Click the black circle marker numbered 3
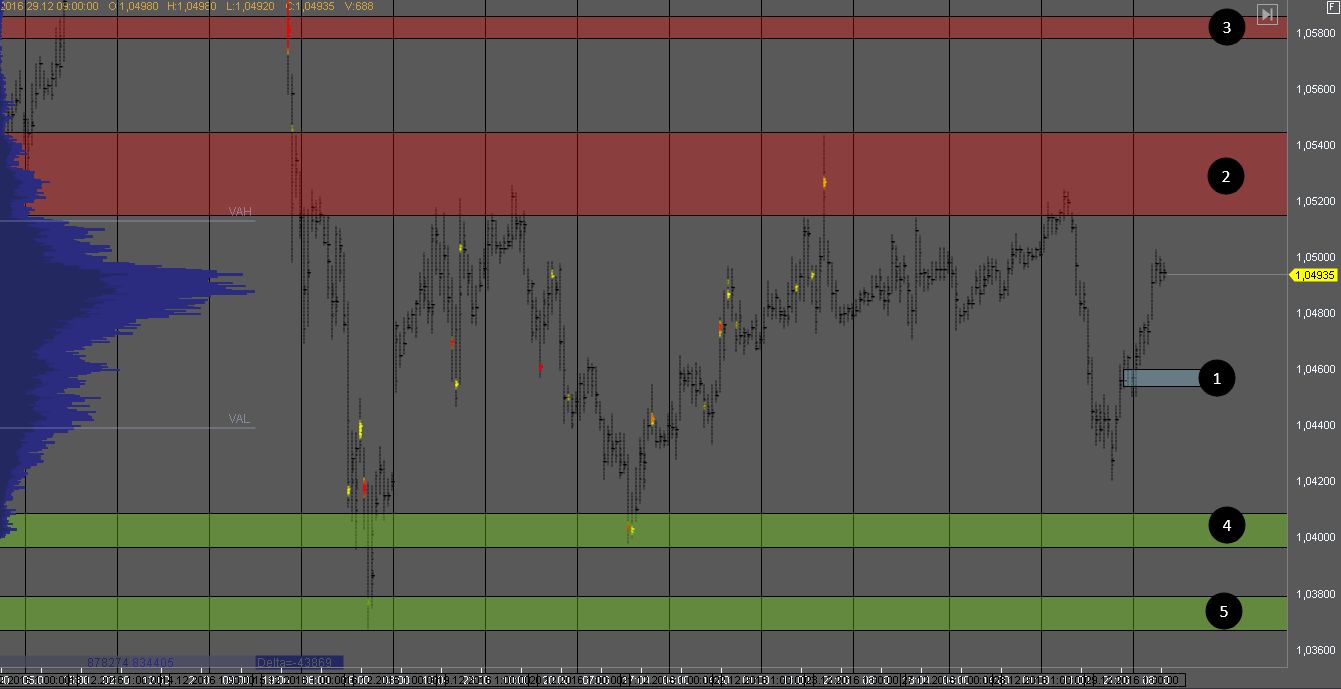Image resolution: width=1341 pixels, height=689 pixels. [1226, 27]
